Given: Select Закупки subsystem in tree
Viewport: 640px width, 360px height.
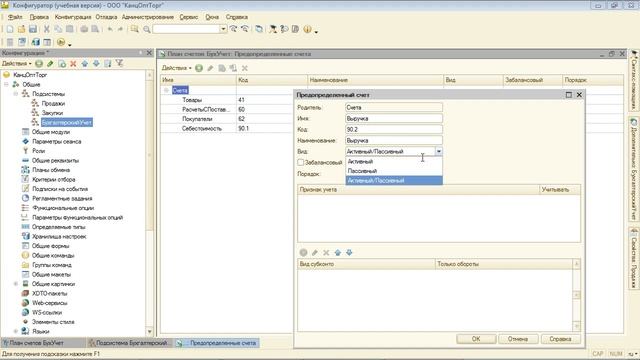Looking at the screenshot, I should [52, 113].
